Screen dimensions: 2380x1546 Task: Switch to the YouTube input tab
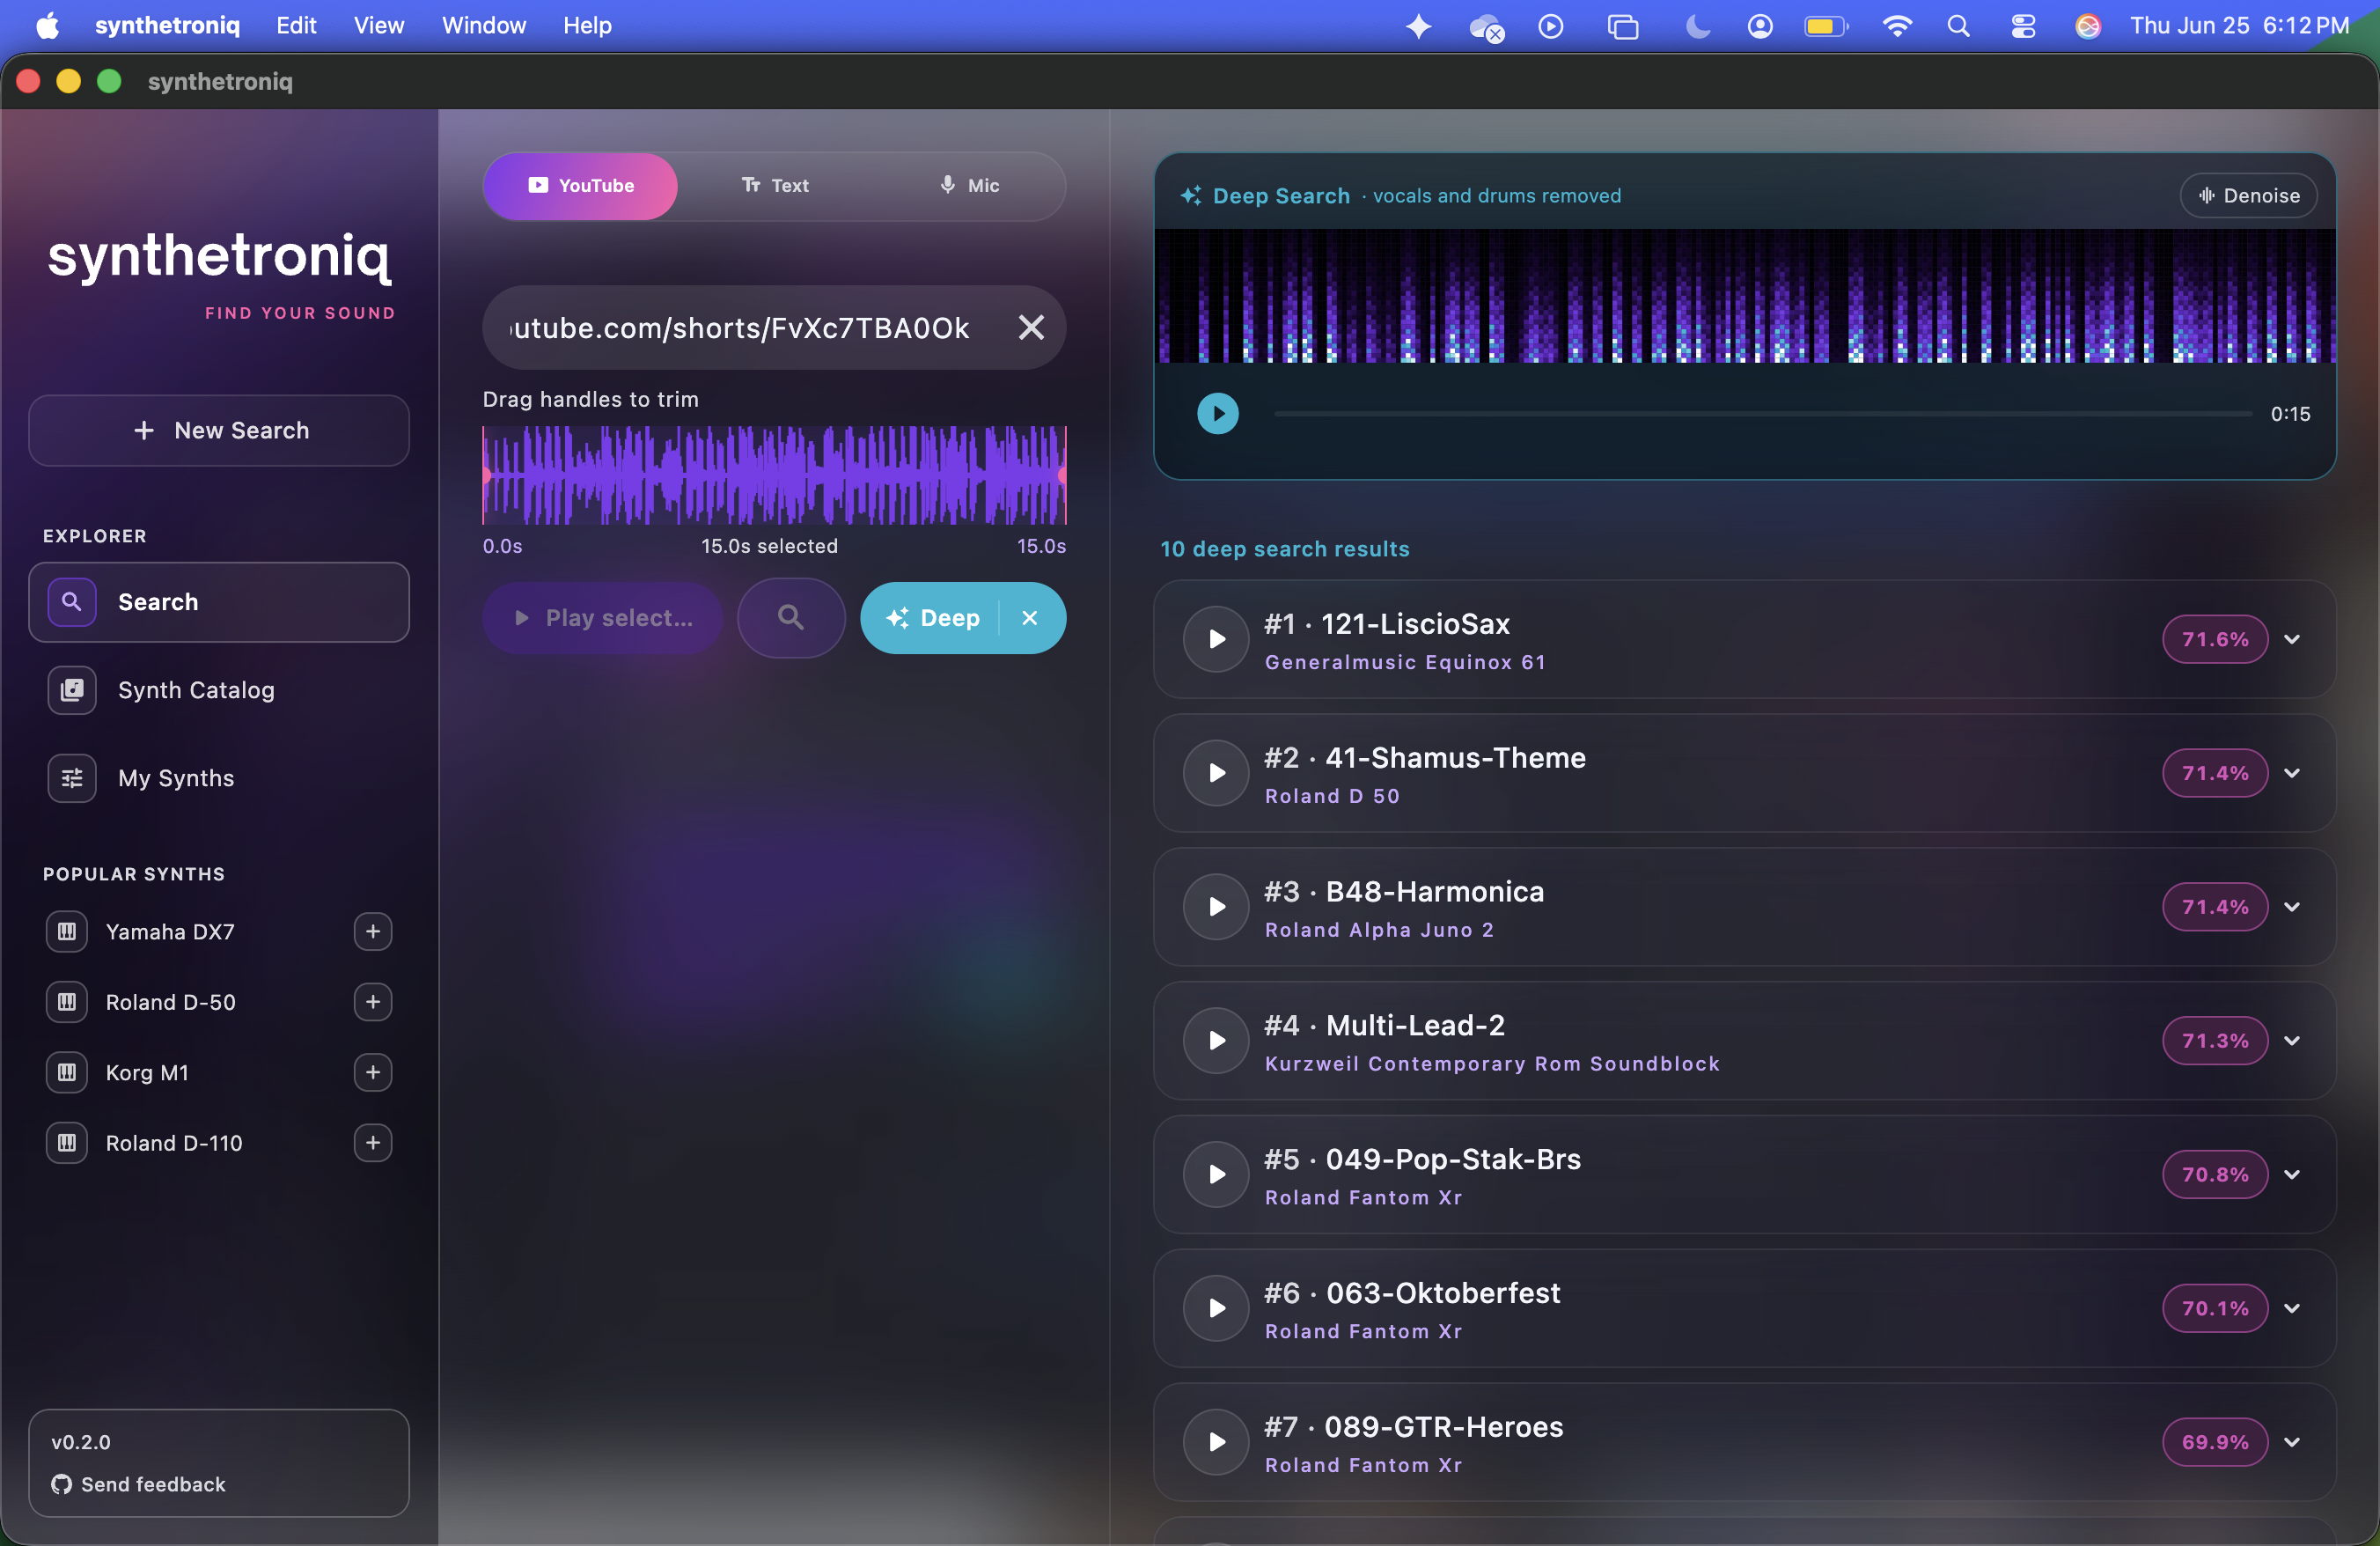coord(580,186)
